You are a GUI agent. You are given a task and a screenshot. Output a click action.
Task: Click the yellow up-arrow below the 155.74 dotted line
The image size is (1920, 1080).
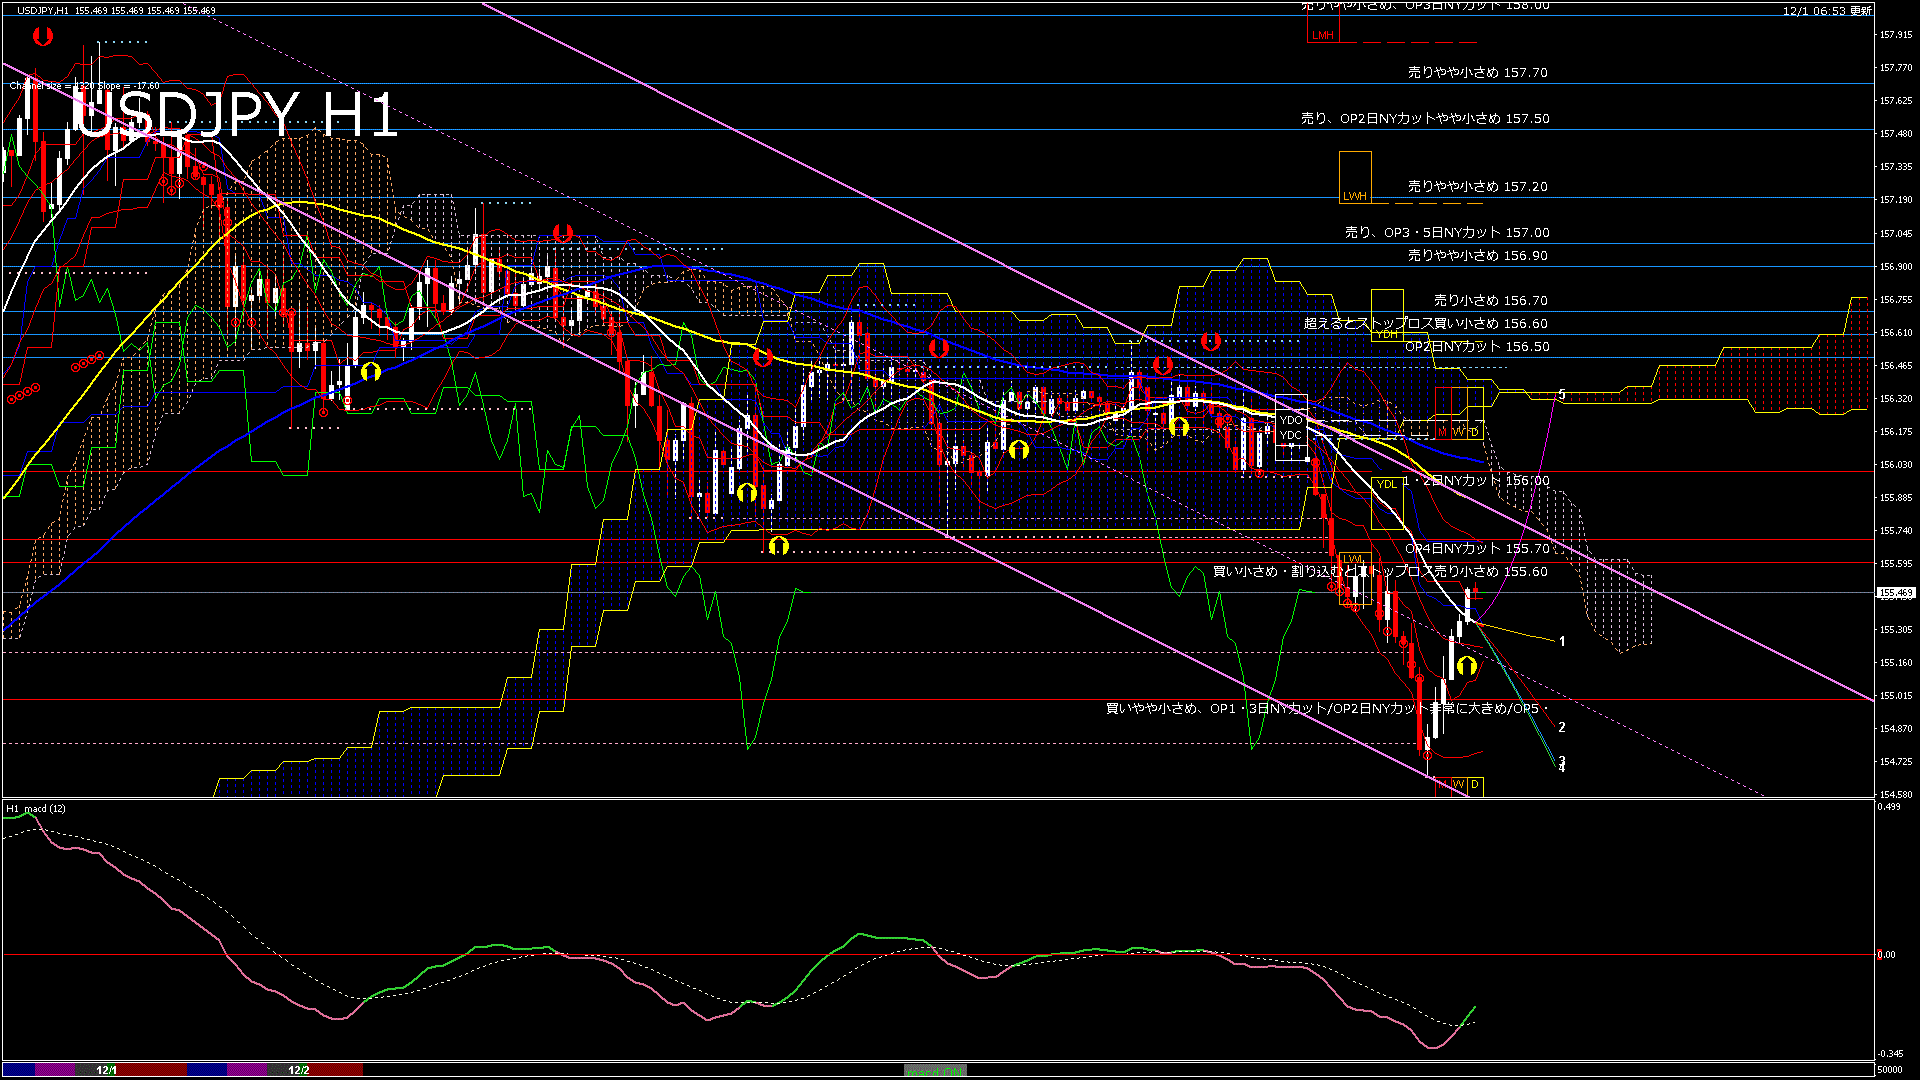(779, 546)
